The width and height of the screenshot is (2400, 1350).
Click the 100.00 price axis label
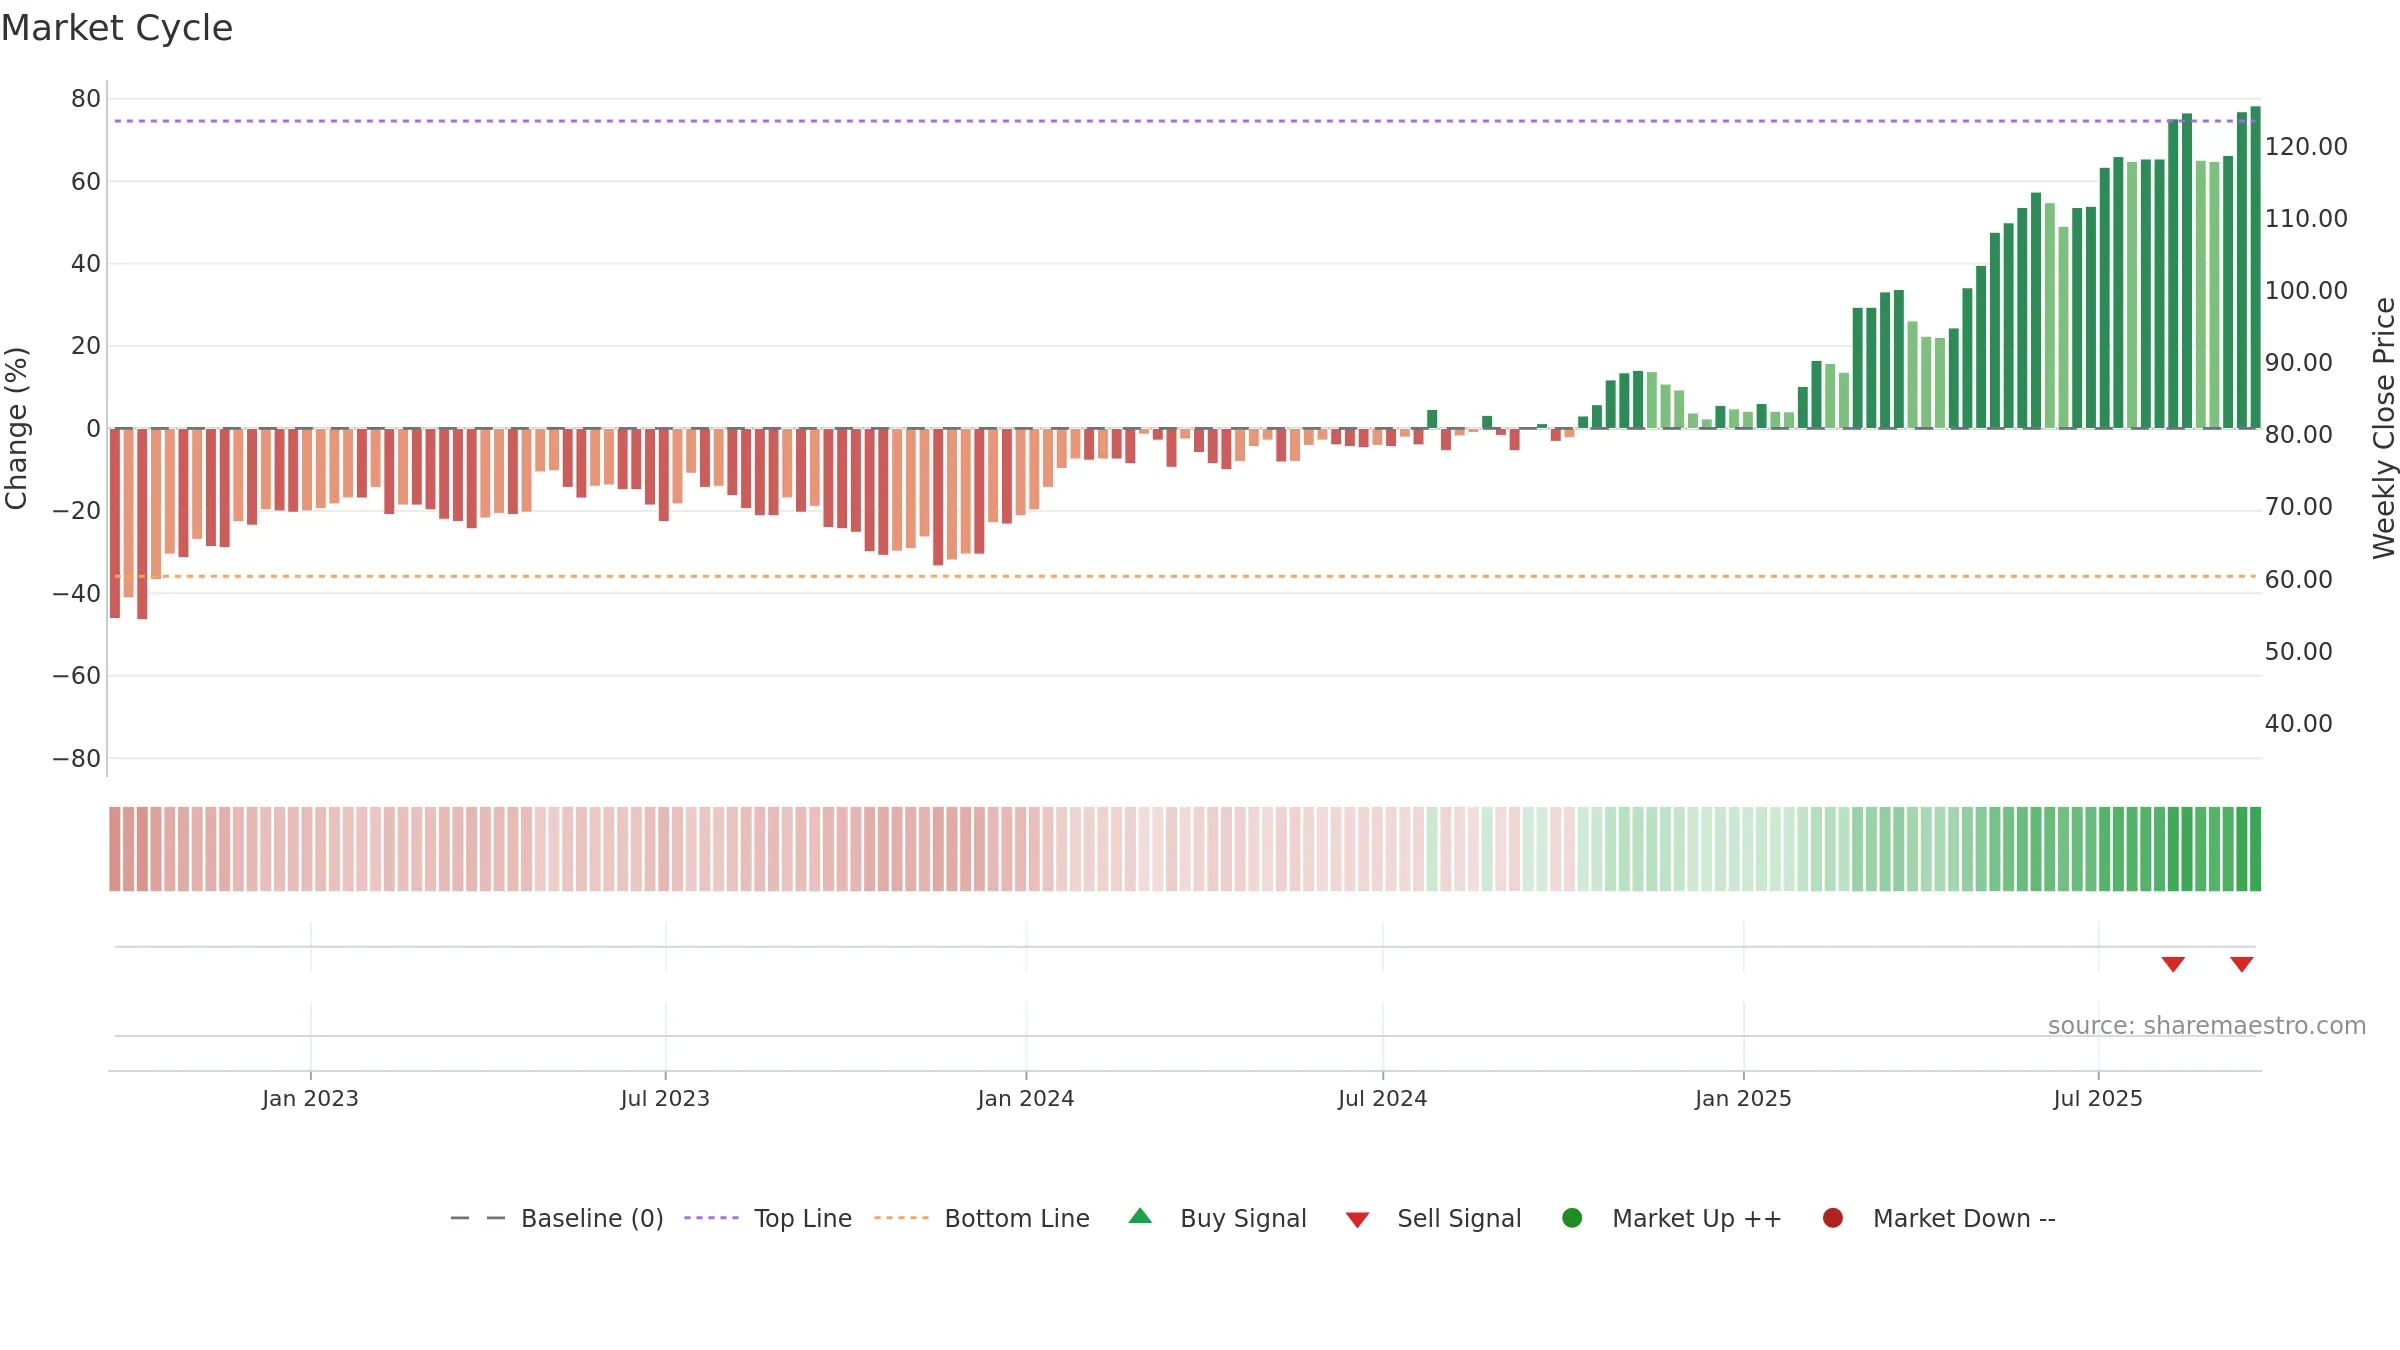[x=2306, y=291]
